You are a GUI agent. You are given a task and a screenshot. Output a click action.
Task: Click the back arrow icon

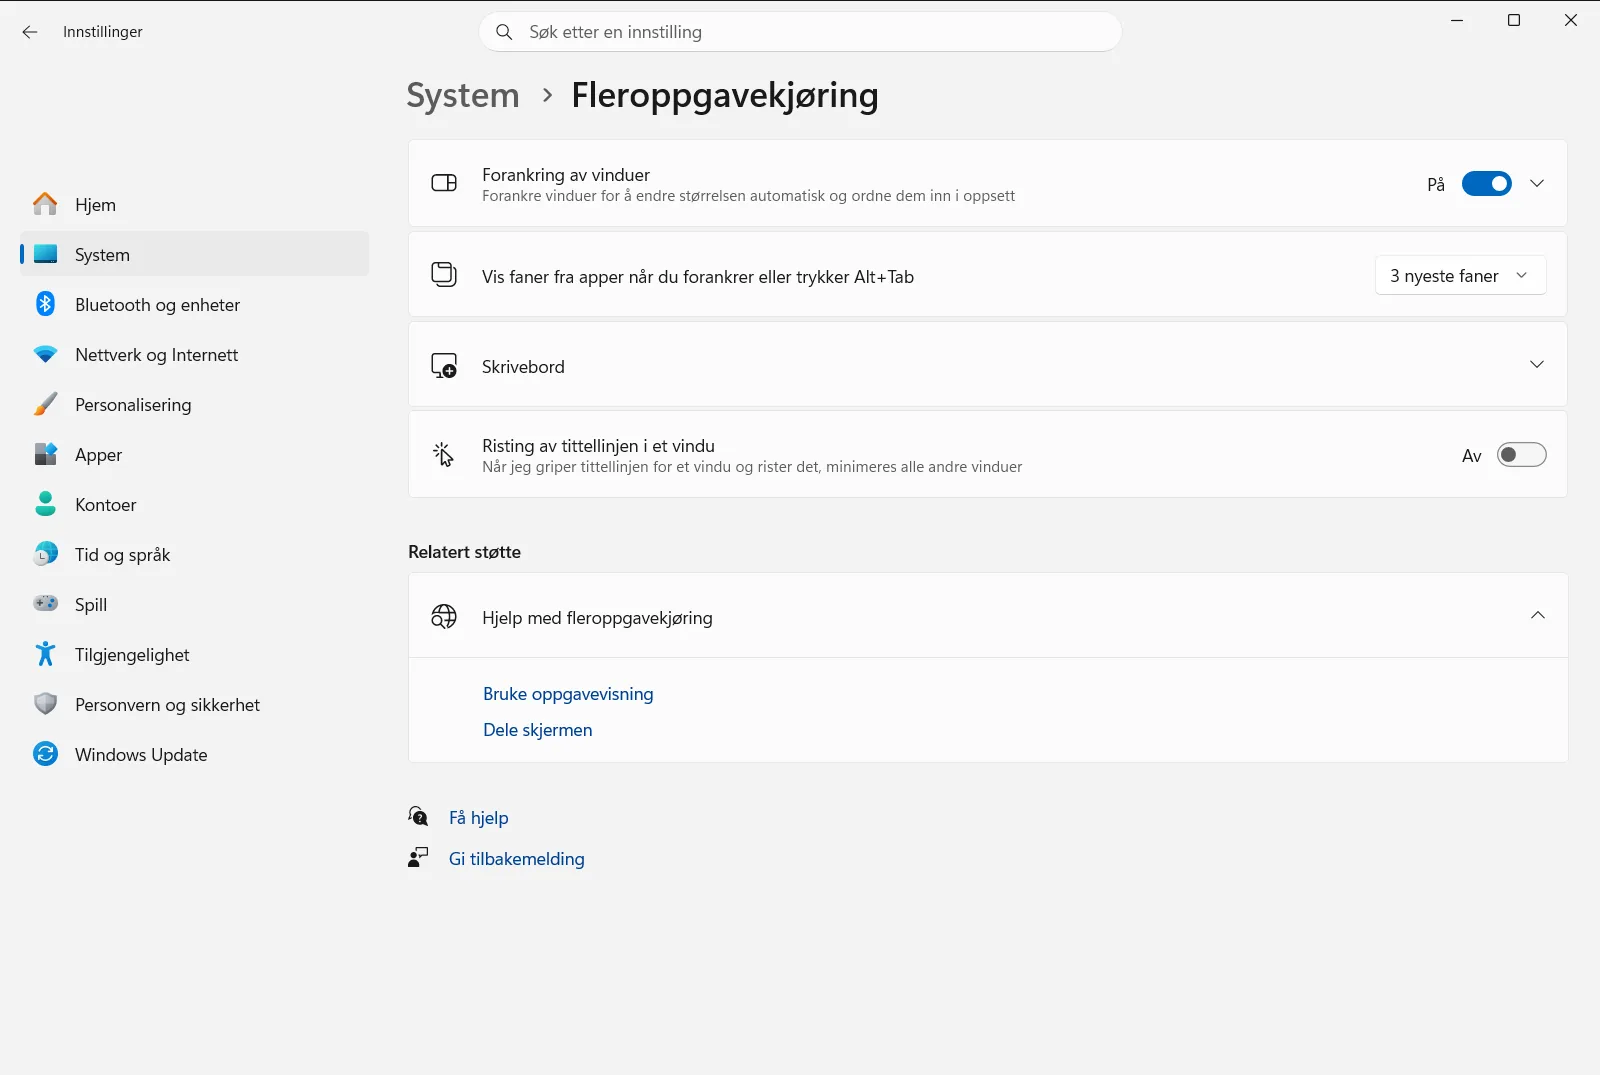pos(30,32)
